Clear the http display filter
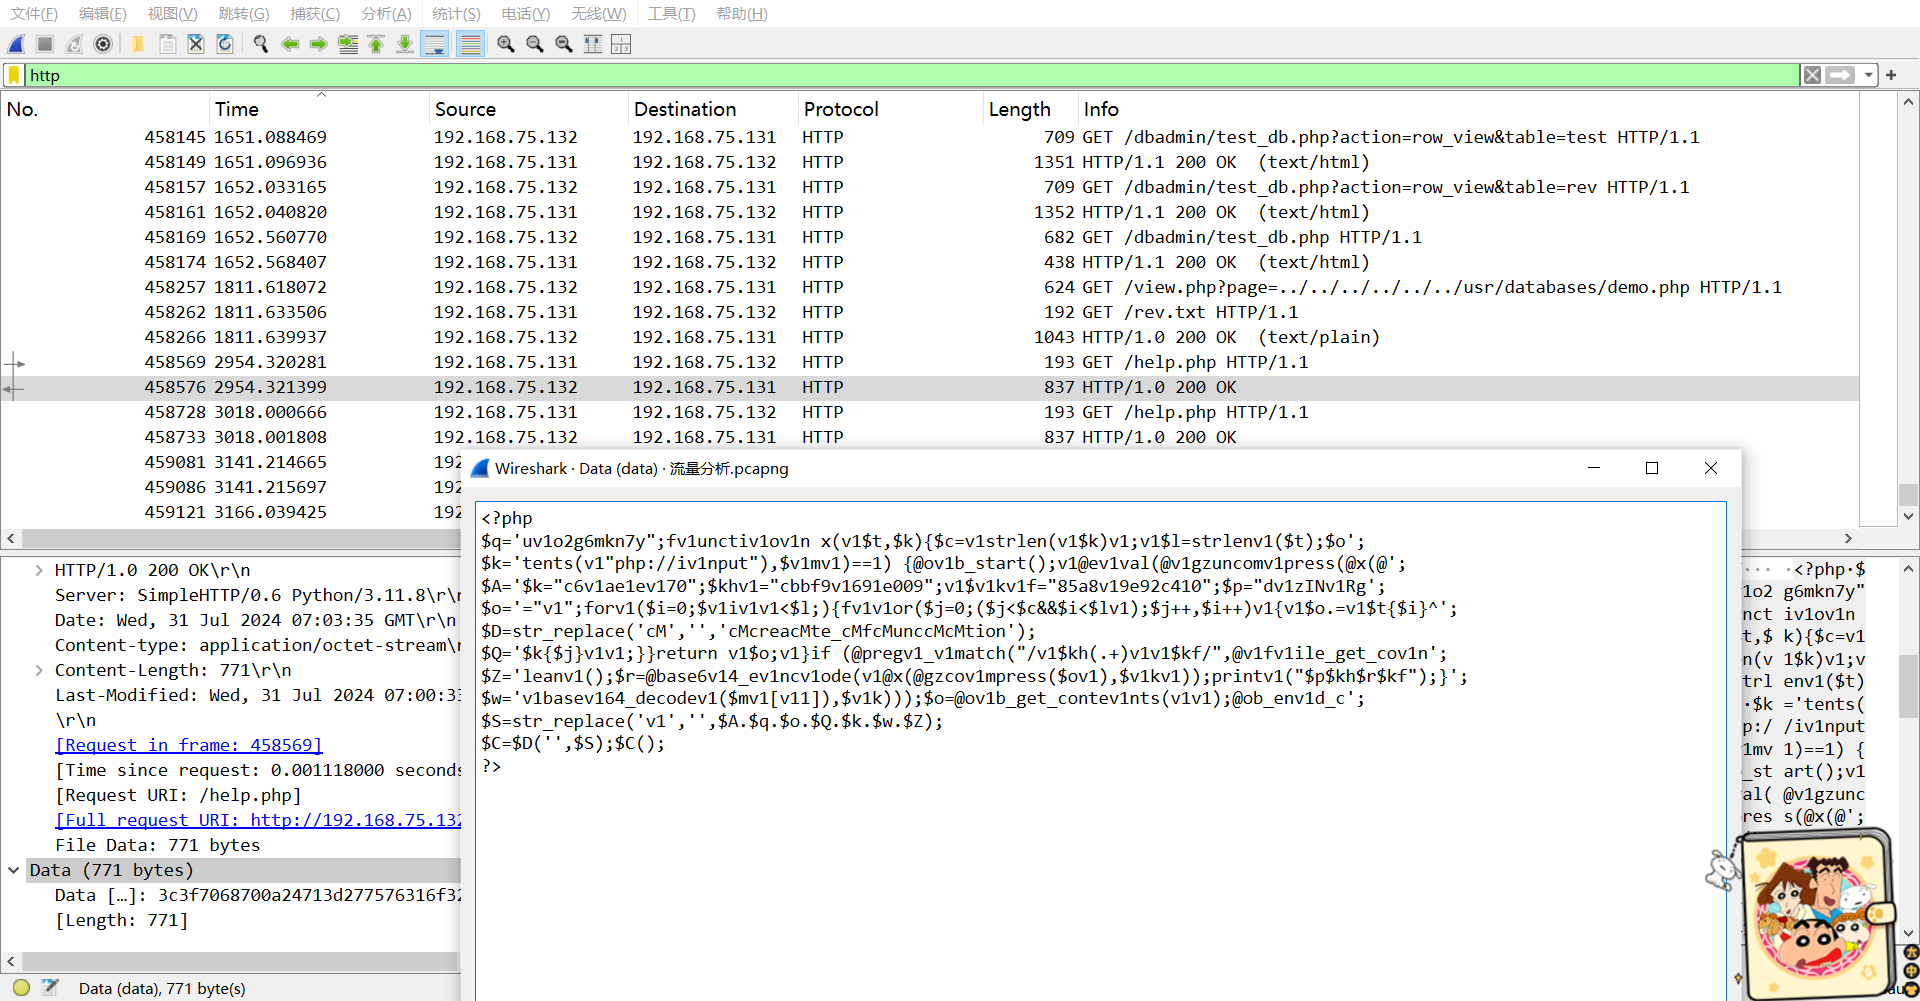The width and height of the screenshot is (1920, 1001). pos(1812,75)
